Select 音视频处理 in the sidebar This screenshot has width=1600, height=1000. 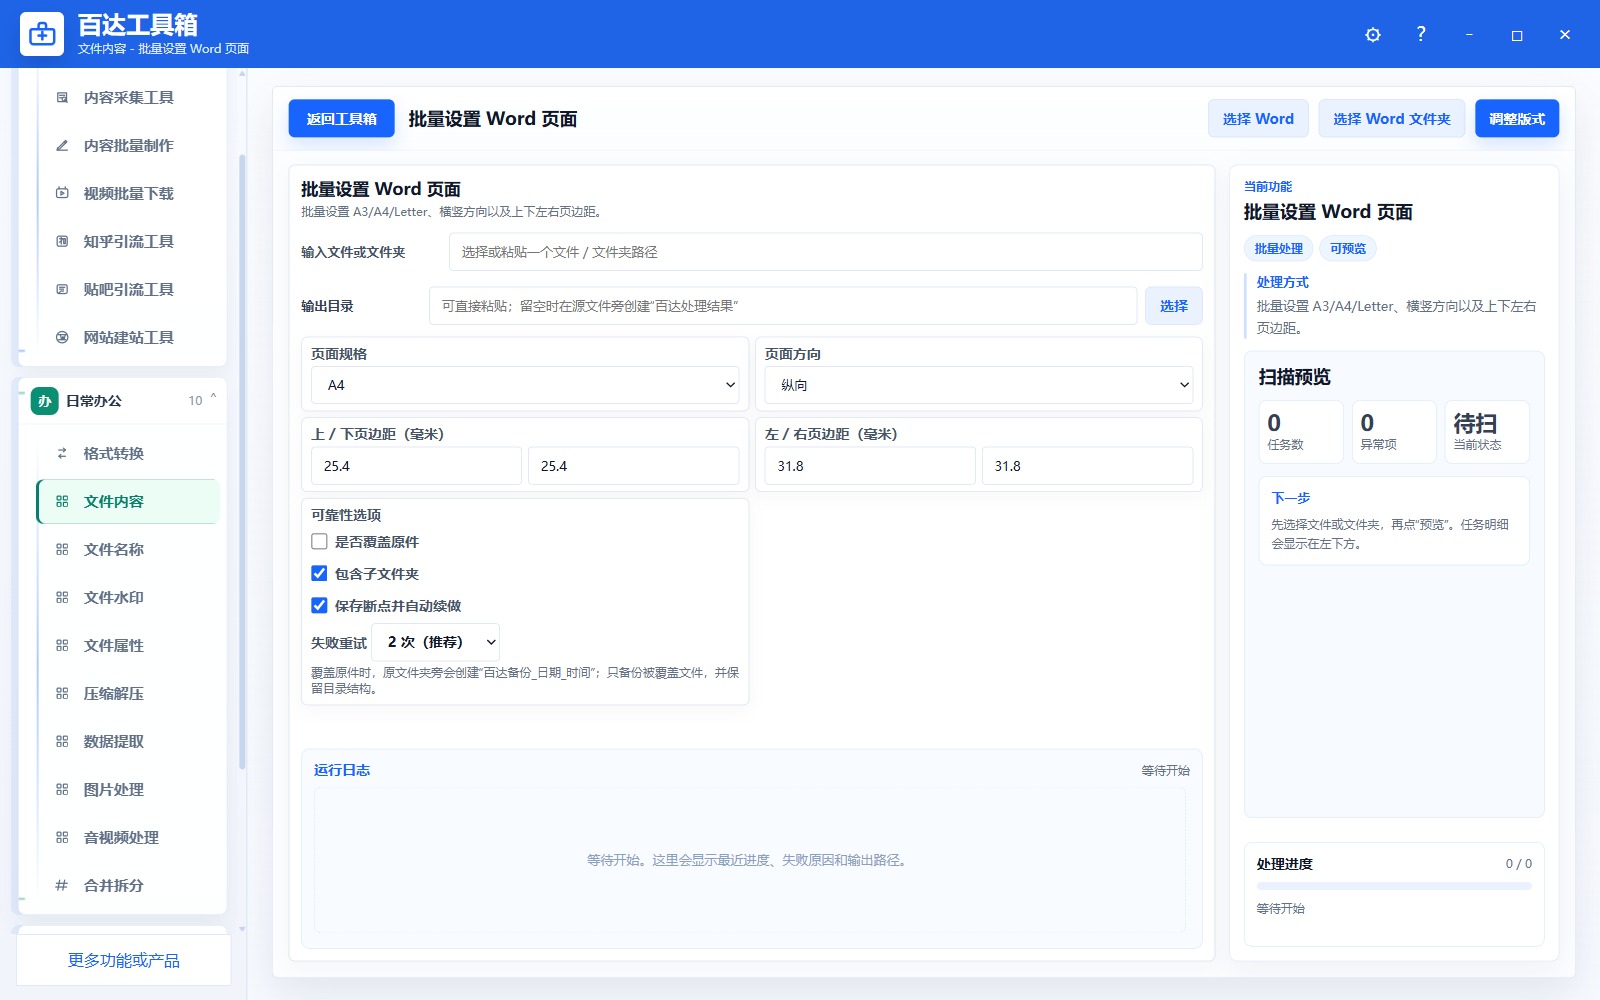(x=128, y=838)
